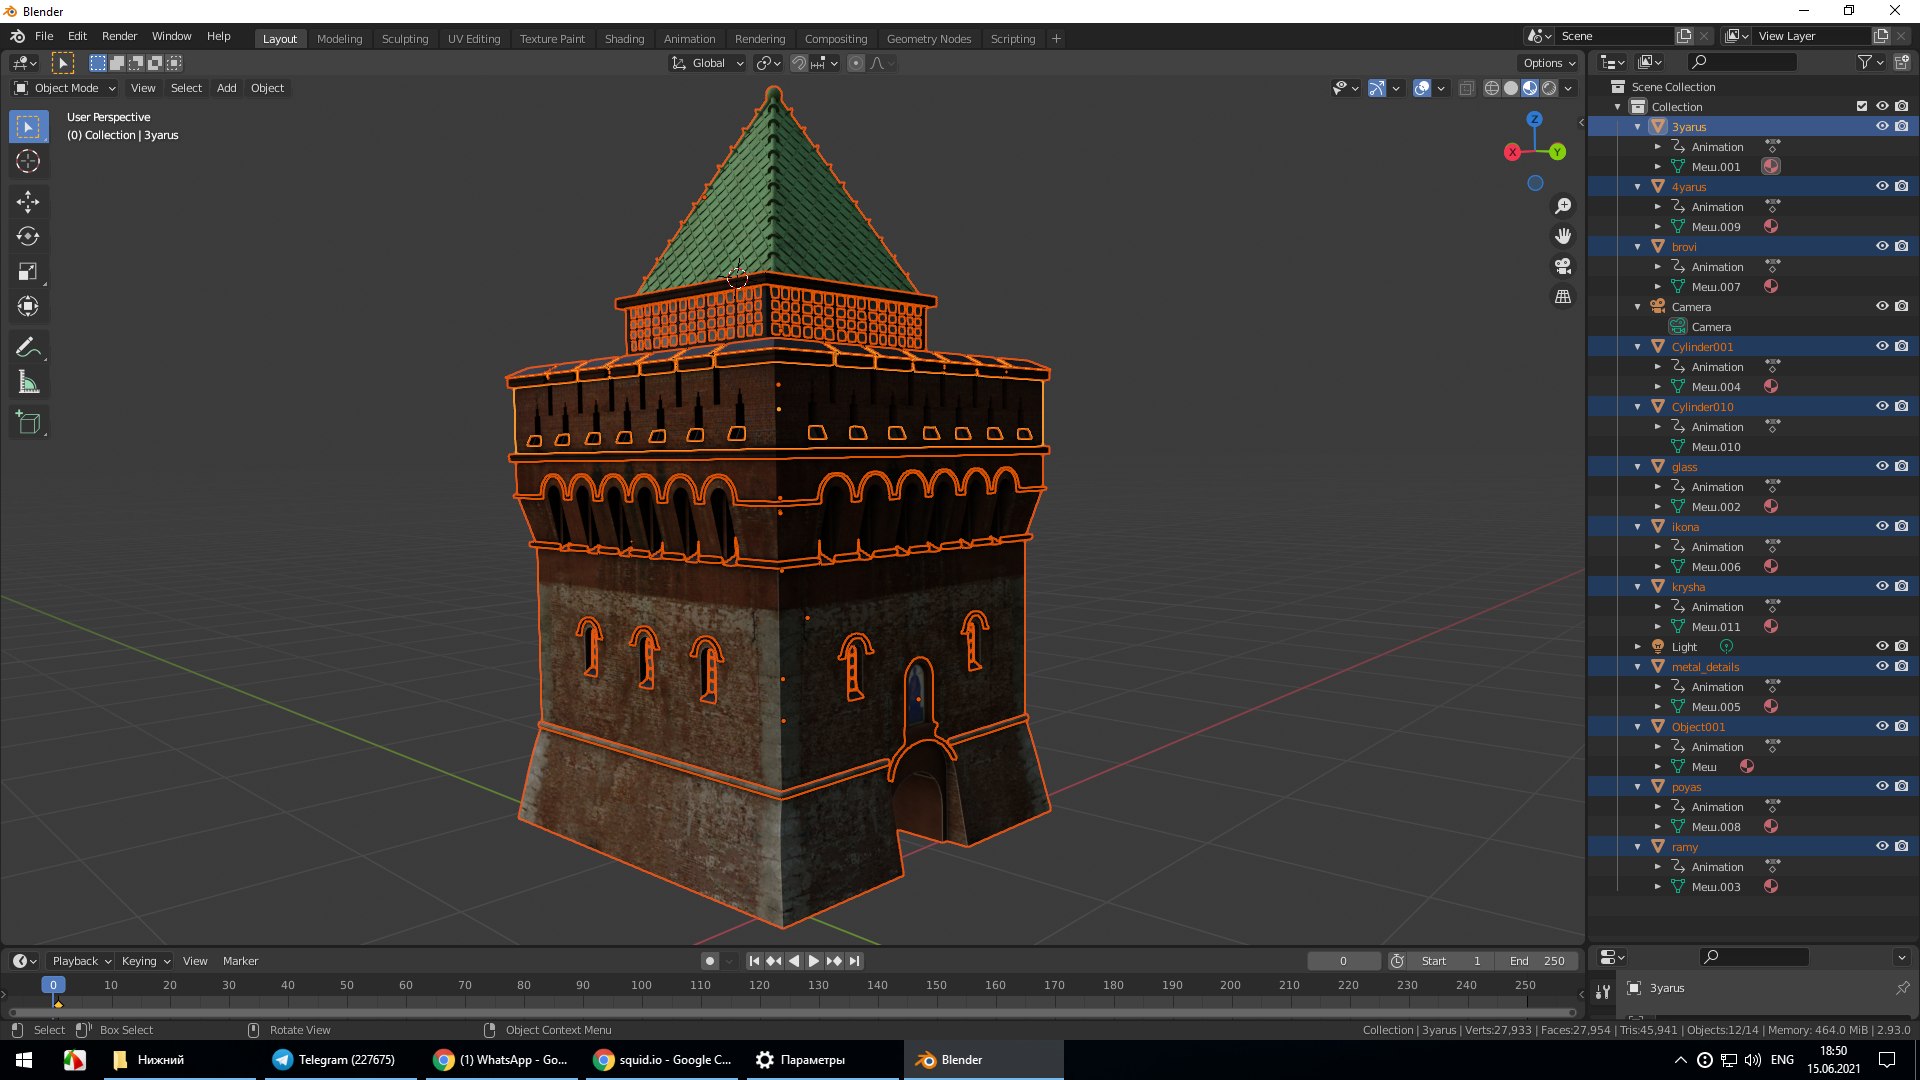Select the Add Cube tool
This screenshot has height=1080, width=1920.
point(28,423)
